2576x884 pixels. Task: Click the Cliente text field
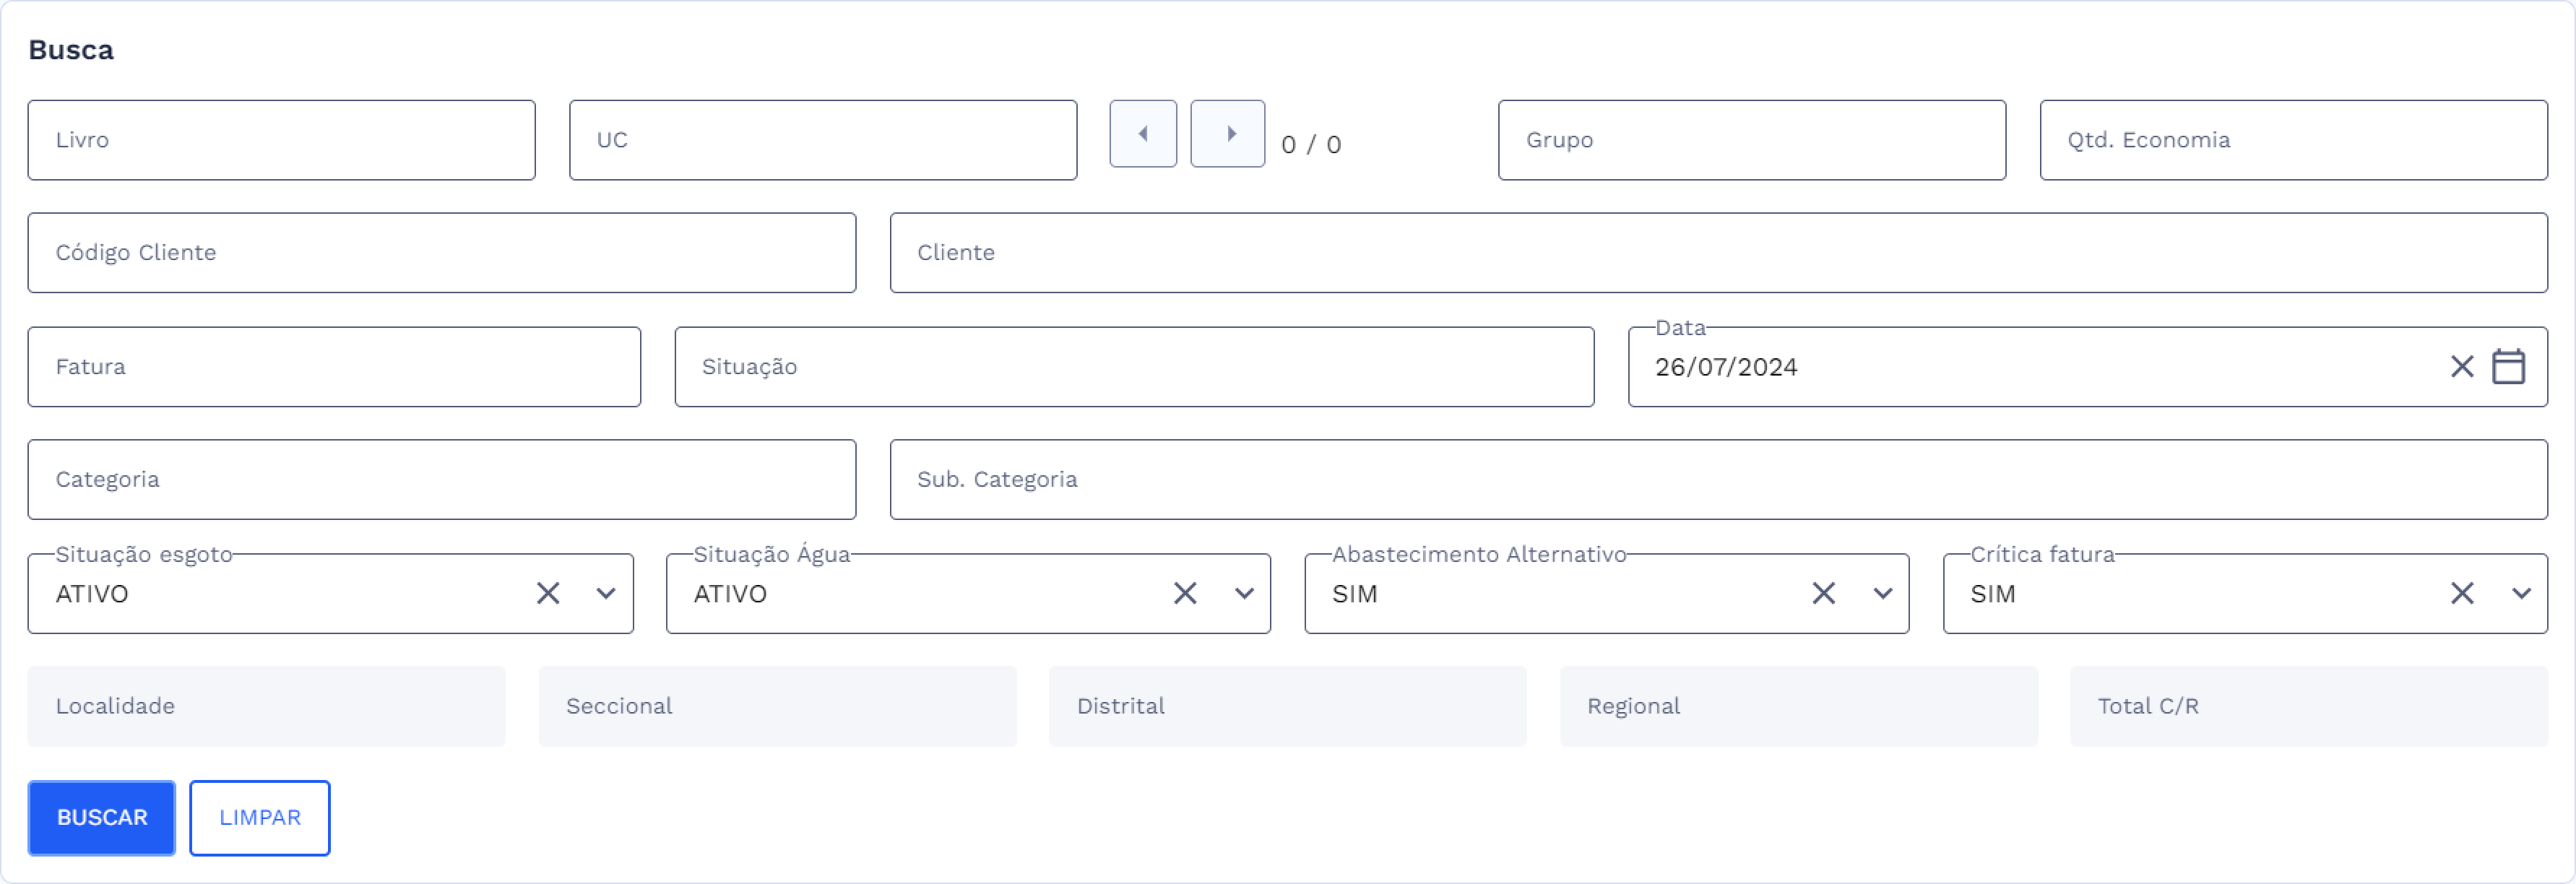pyautogui.click(x=1718, y=253)
